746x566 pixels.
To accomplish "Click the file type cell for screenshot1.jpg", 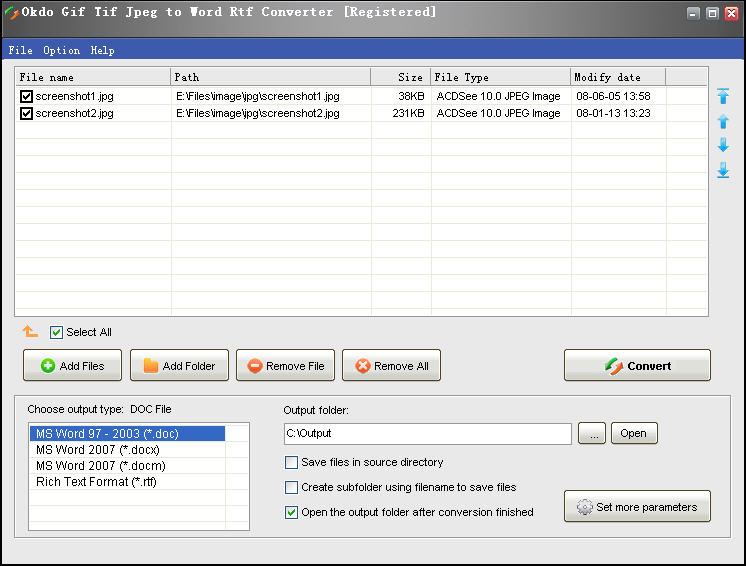I will [x=499, y=97].
